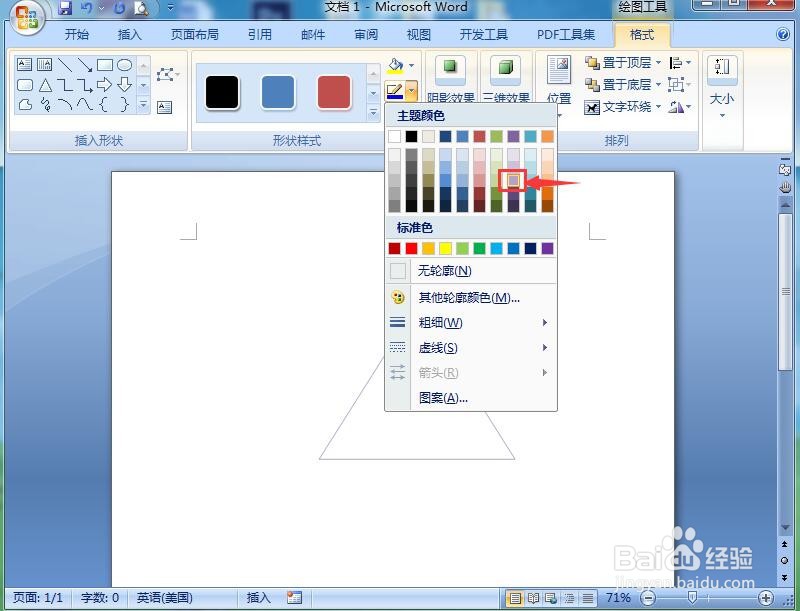The image size is (800, 611).
Task: Open the 页面布局 tab
Action: click(x=194, y=35)
